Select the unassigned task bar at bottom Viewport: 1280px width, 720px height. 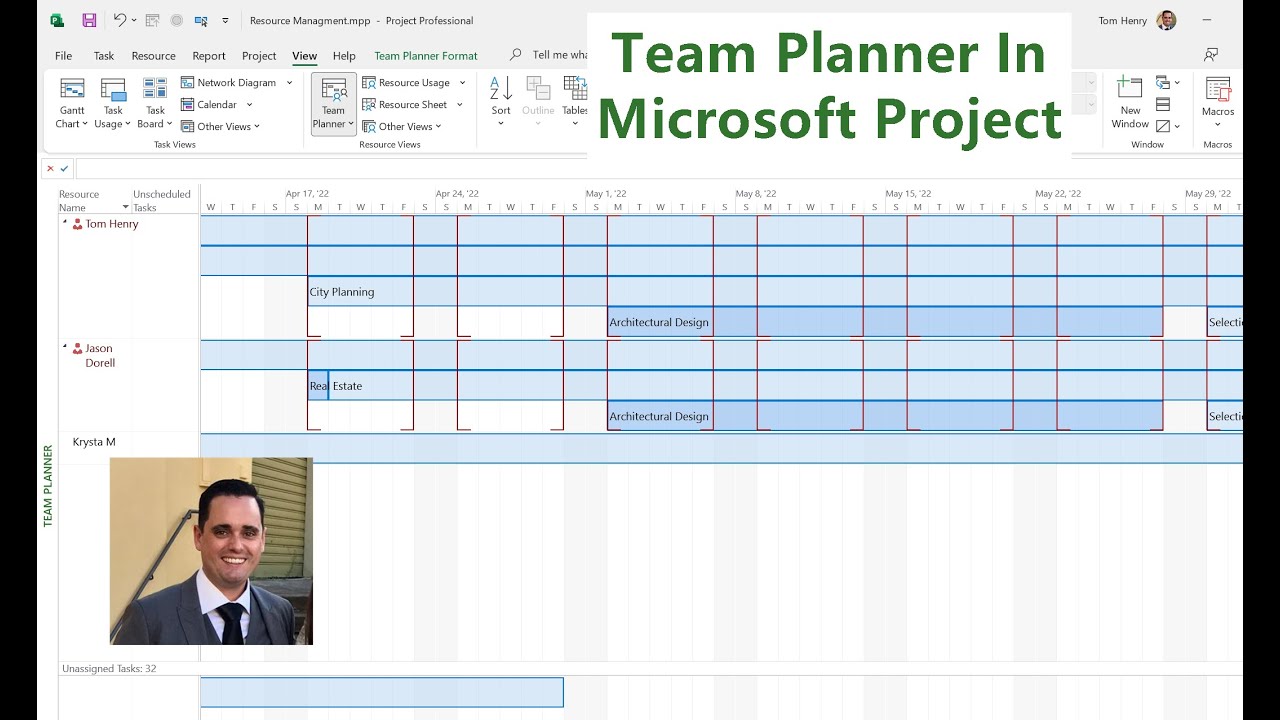(382, 692)
